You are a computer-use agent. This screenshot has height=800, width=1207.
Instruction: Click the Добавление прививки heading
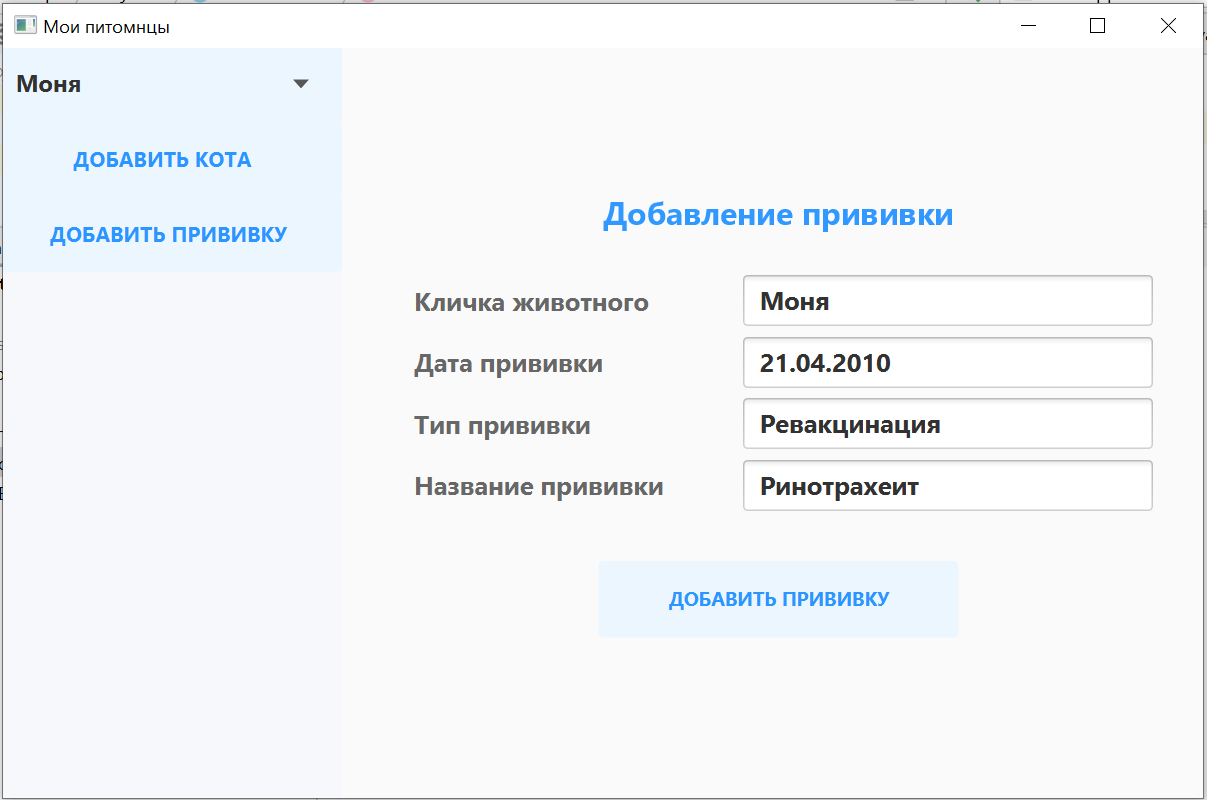(778, 213)
